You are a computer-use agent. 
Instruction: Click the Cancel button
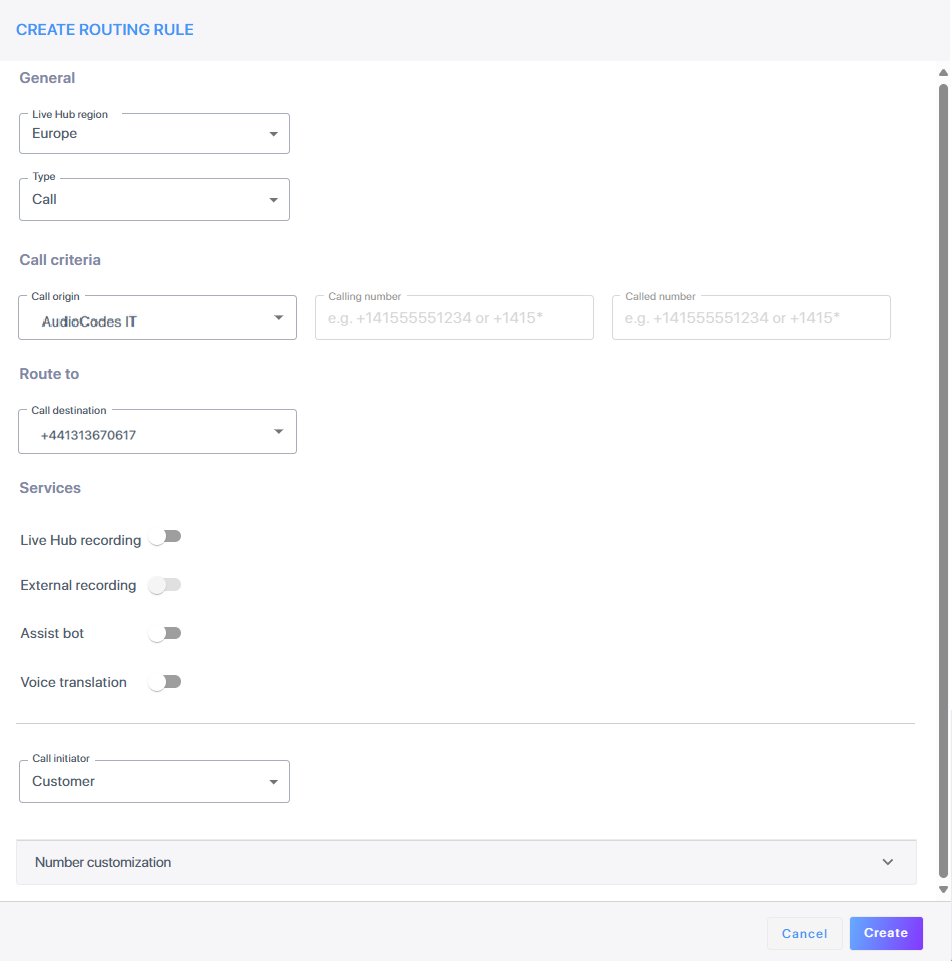click(x=804, y=934)
